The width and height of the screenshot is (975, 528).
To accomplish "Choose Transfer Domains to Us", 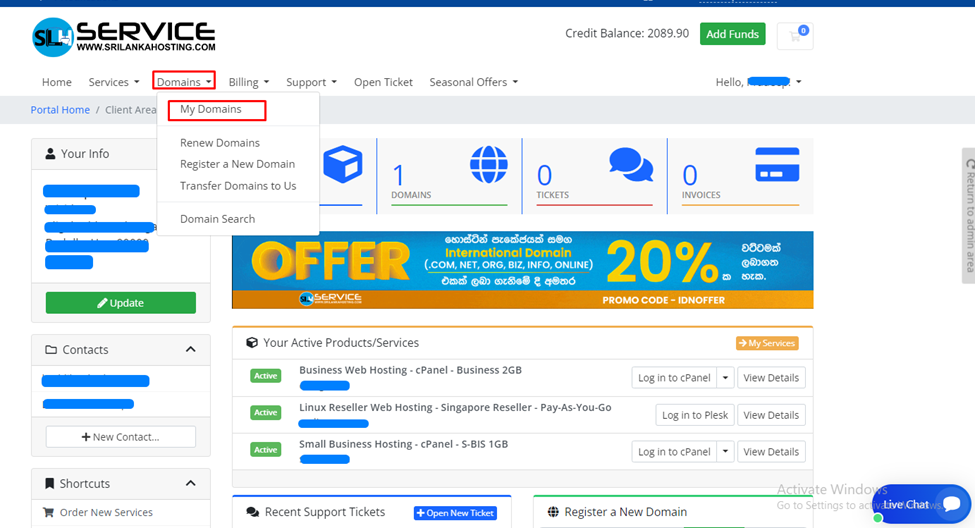I will coord(238,186).
